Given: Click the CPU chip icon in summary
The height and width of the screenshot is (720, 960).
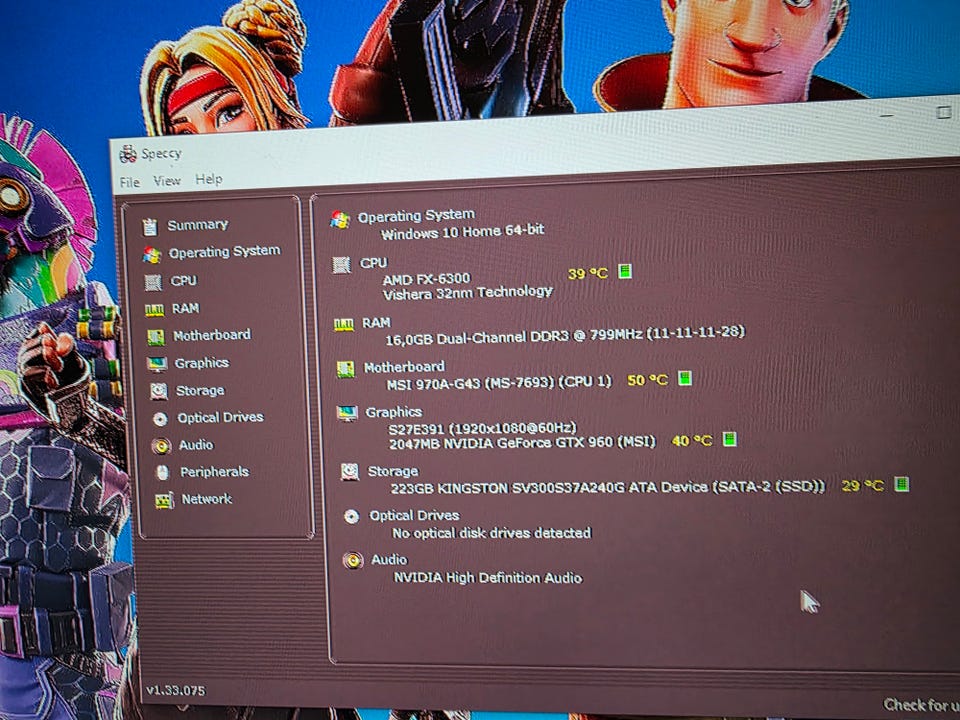Looking at the screenshot, I should (341, 264).
